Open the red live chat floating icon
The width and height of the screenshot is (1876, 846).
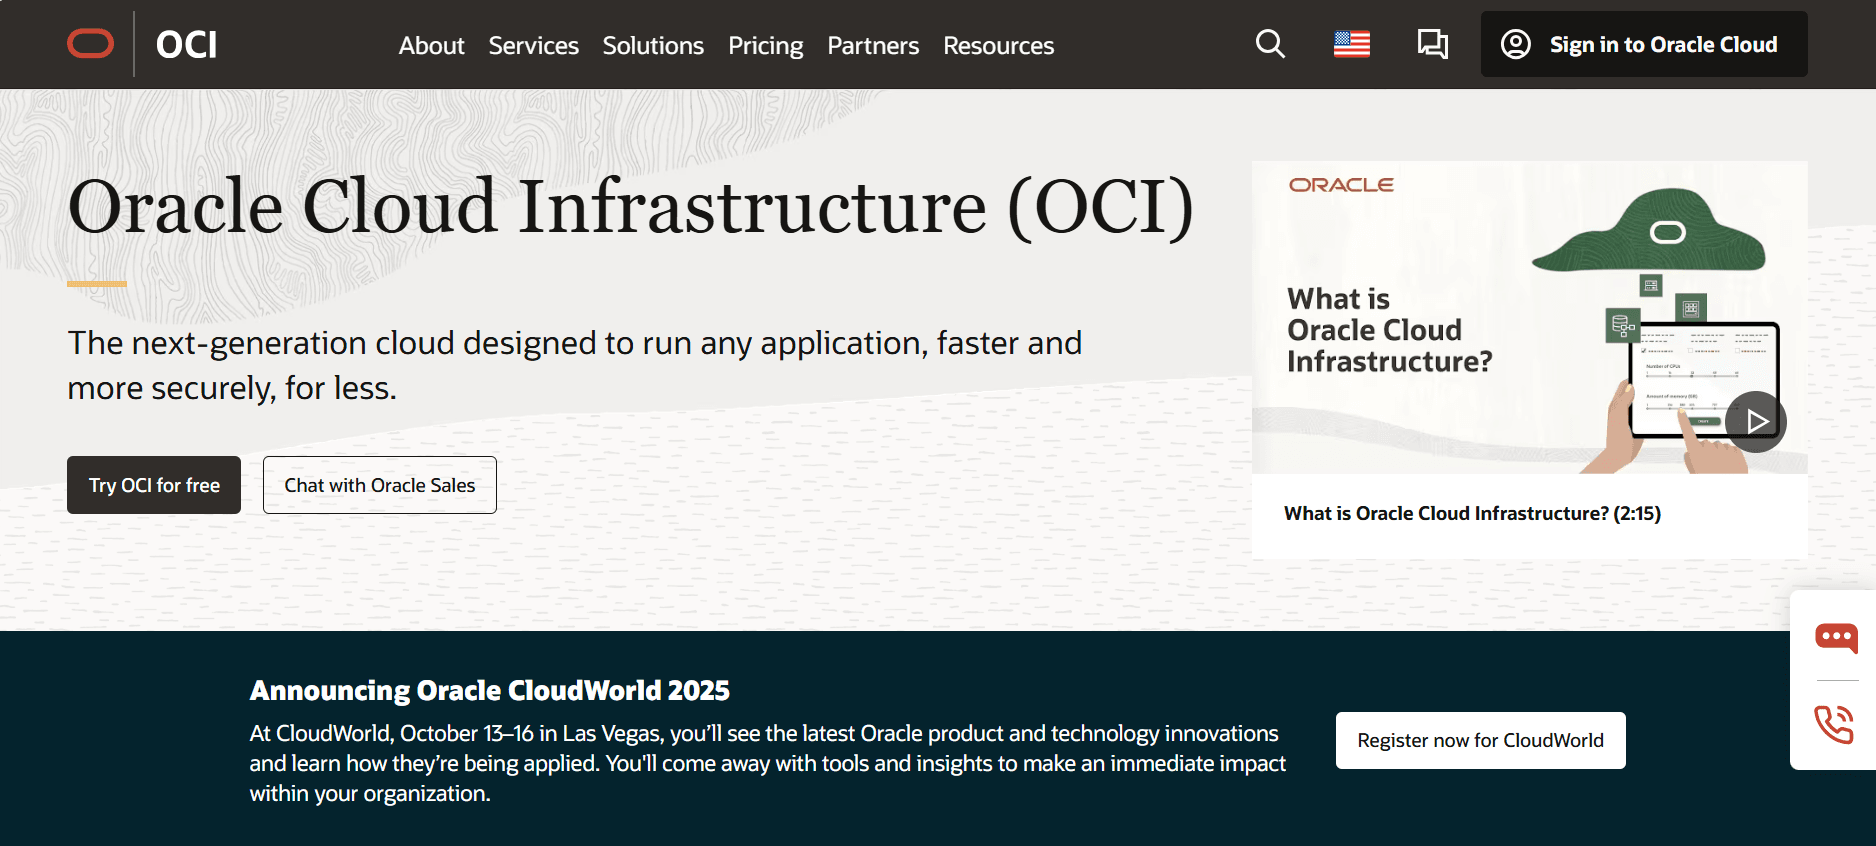click(x=1836, y=637)
